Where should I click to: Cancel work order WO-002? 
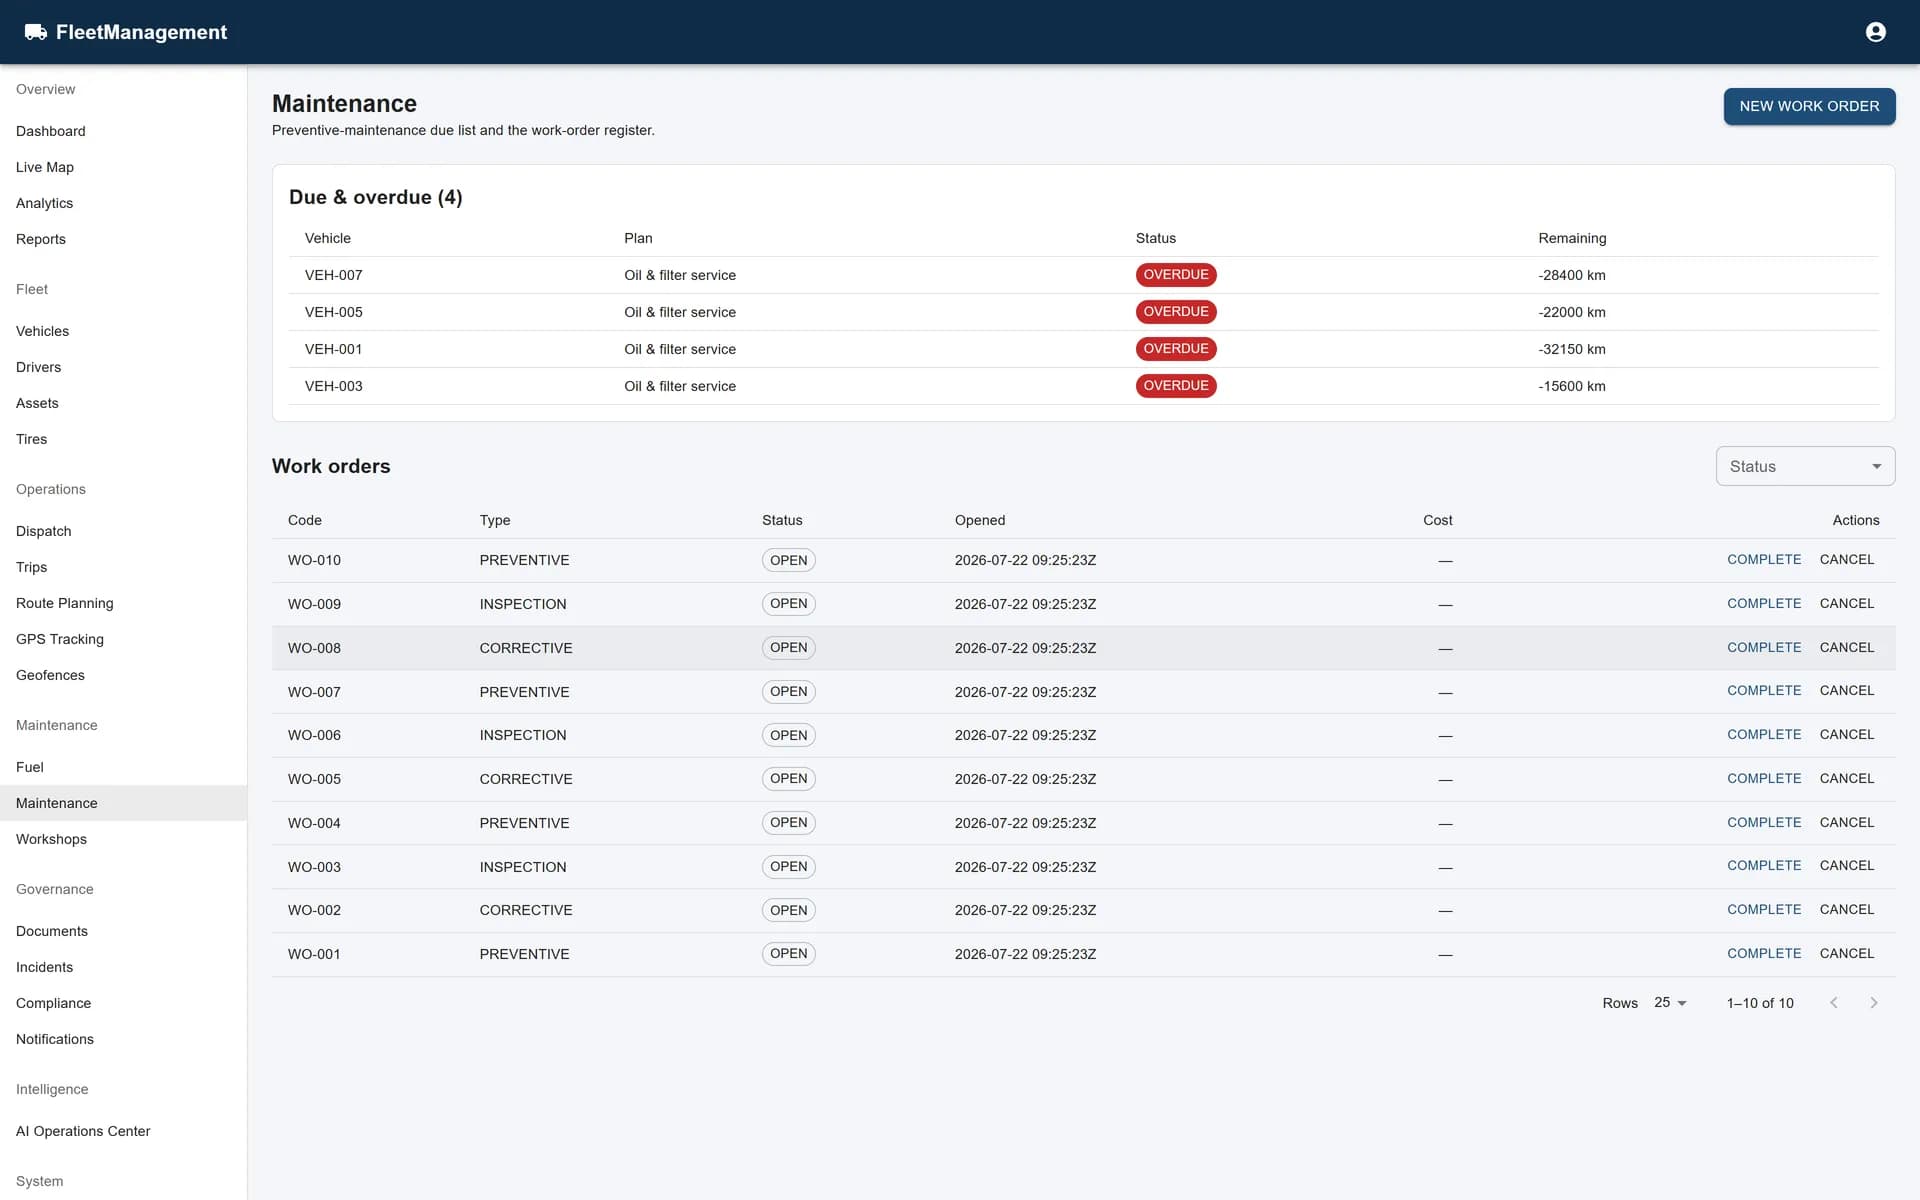pyautogui.click(x=1847, y=910)
